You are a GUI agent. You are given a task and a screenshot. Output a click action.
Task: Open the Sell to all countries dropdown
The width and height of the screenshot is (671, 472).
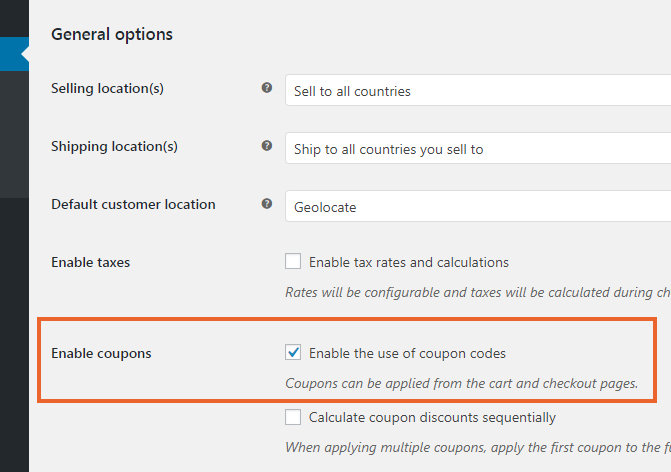pyautogui.click(x=478, y=90)
